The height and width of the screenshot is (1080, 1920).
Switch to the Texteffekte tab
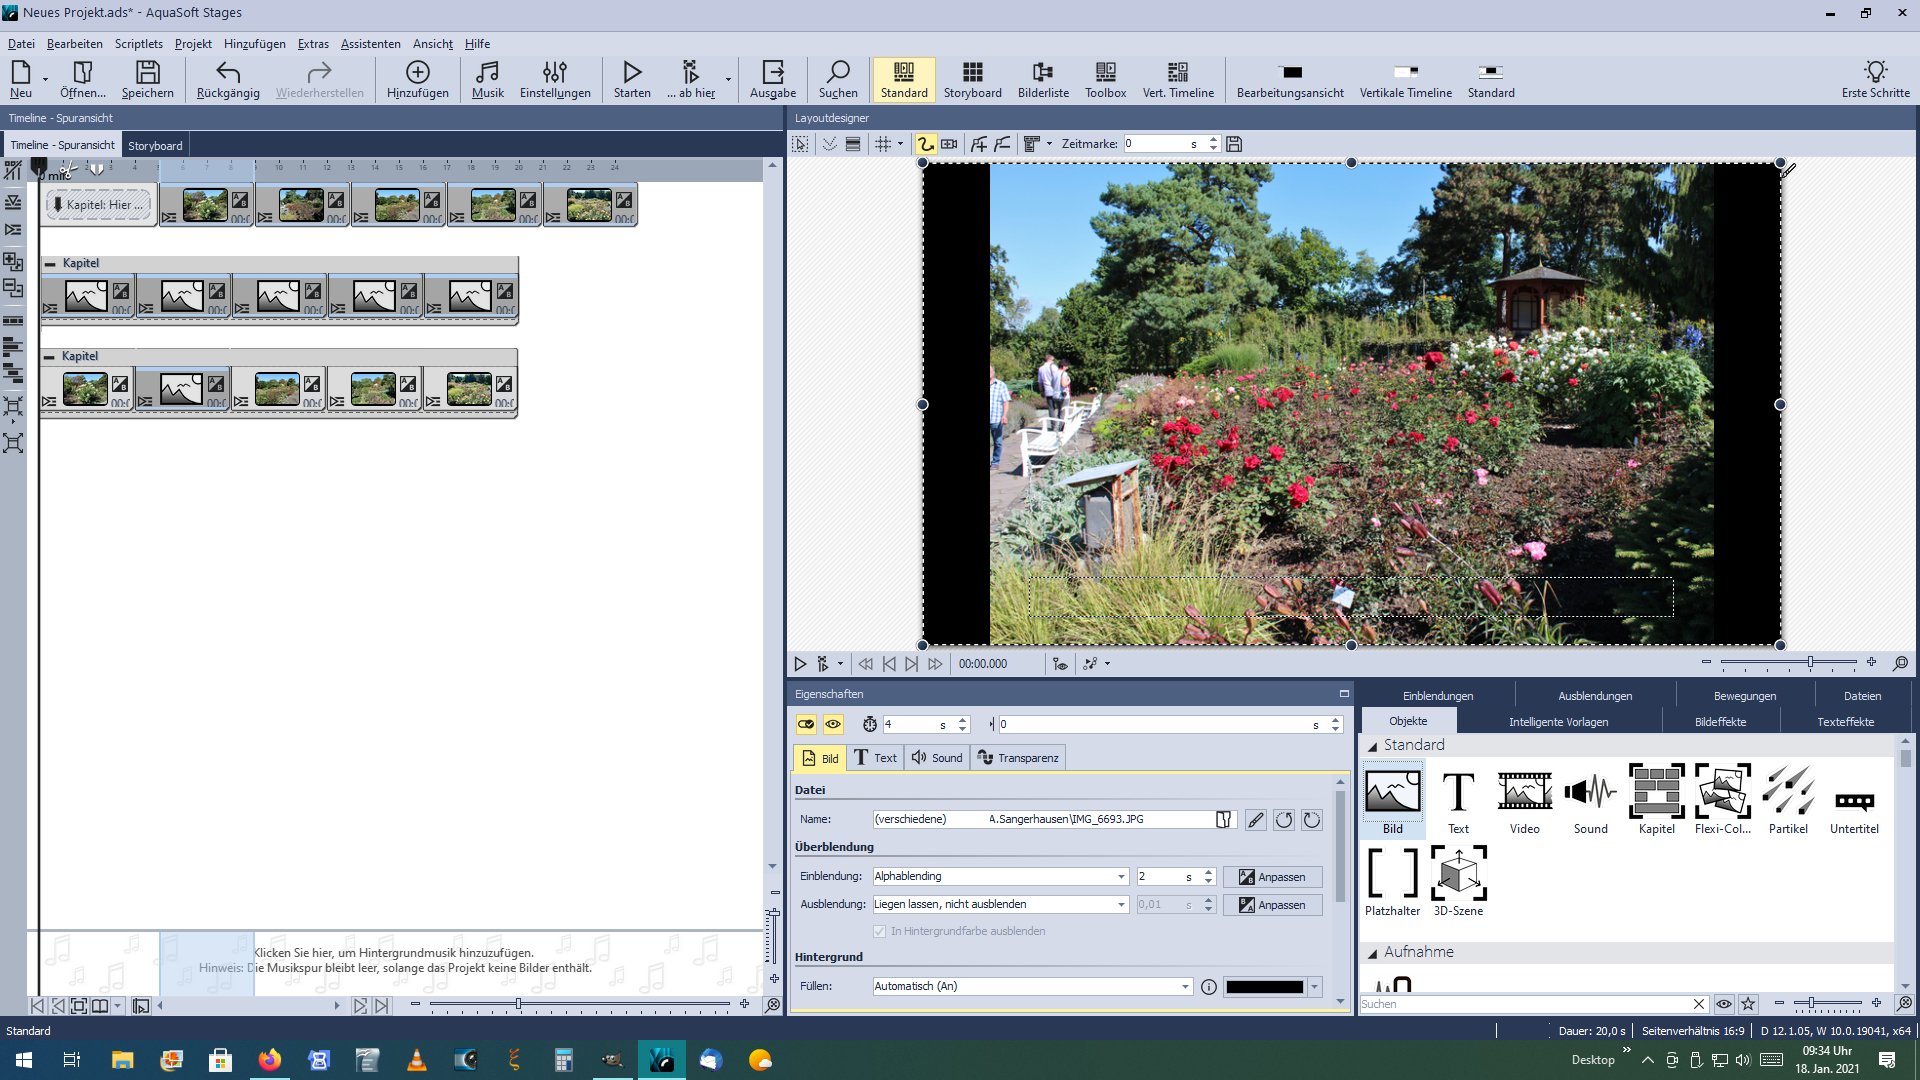[x=1845, y=722]
